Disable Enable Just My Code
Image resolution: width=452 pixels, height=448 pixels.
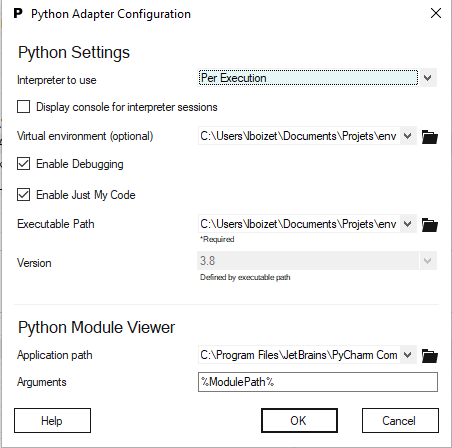pos(23,195)
